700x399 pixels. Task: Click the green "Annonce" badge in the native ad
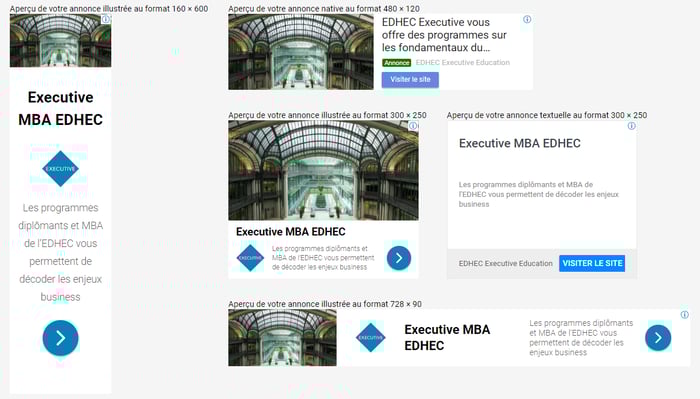click(x=396, y=63)
